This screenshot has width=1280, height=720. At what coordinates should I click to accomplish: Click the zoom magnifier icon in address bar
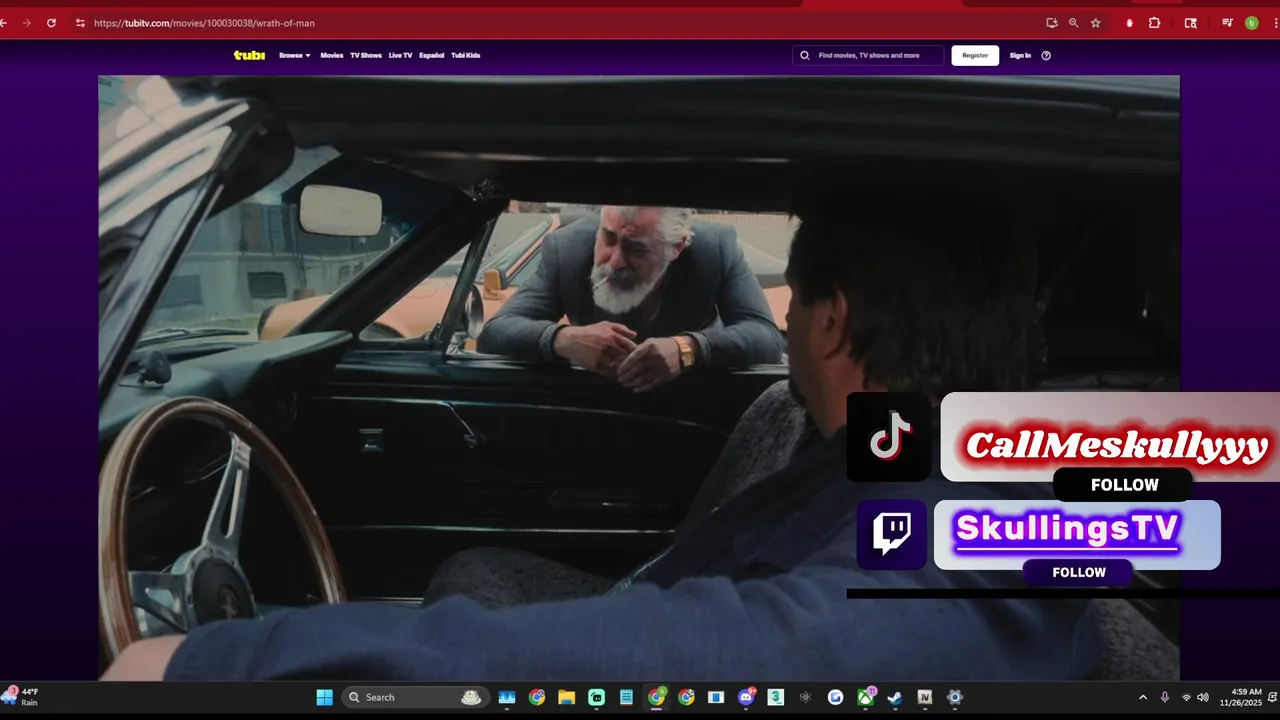pyautogui.click(x=1074, y=23)
